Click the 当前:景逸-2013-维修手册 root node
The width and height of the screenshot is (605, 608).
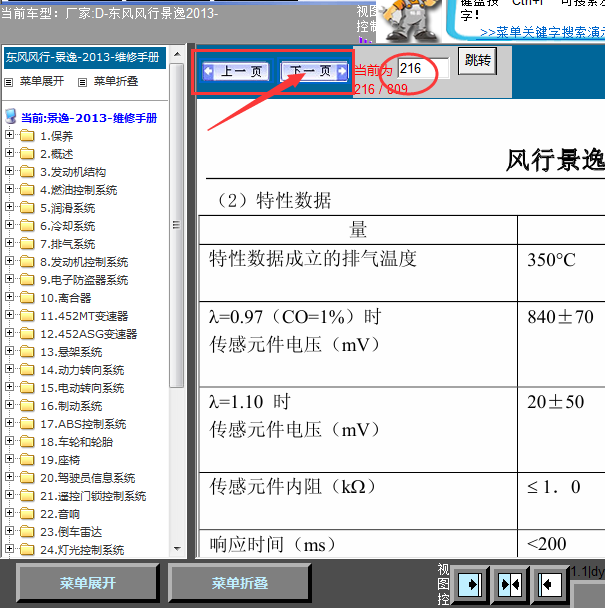(89, 118)
